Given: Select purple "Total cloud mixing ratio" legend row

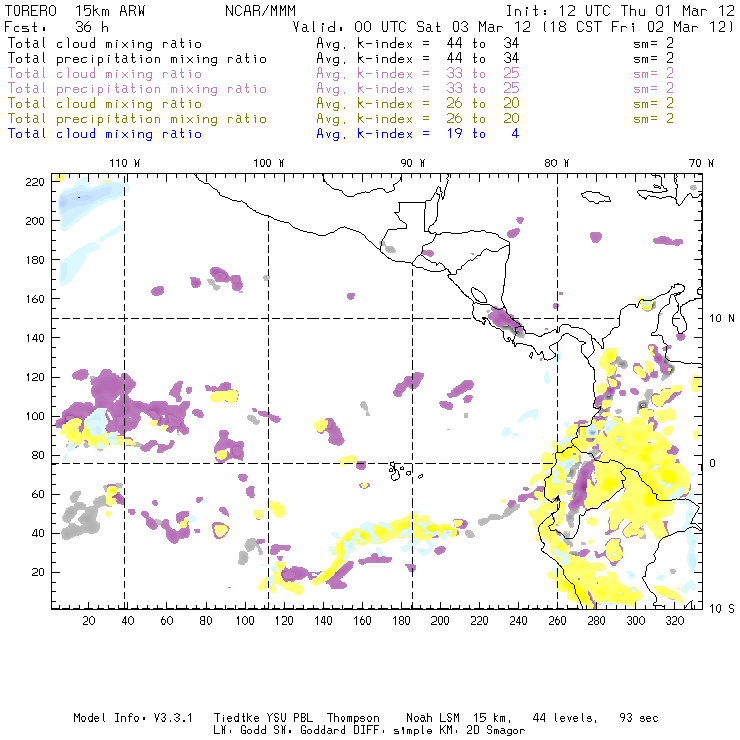Looking at the screenshot, I should coord(105,74).
